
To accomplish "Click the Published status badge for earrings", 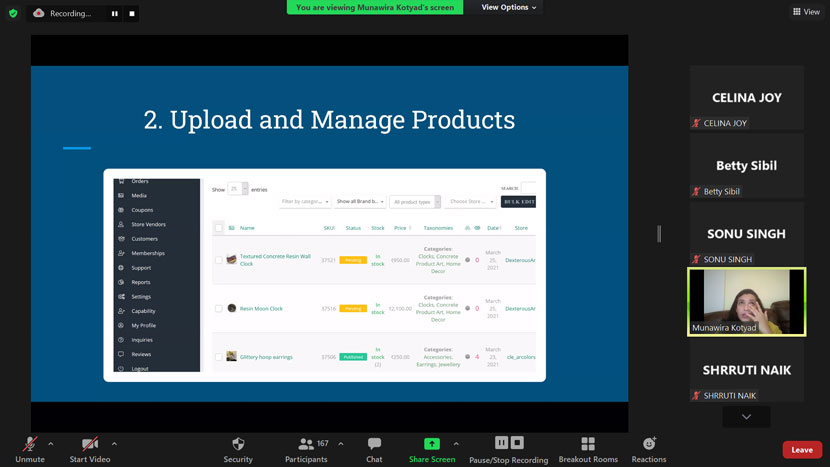I will [353, 357].
